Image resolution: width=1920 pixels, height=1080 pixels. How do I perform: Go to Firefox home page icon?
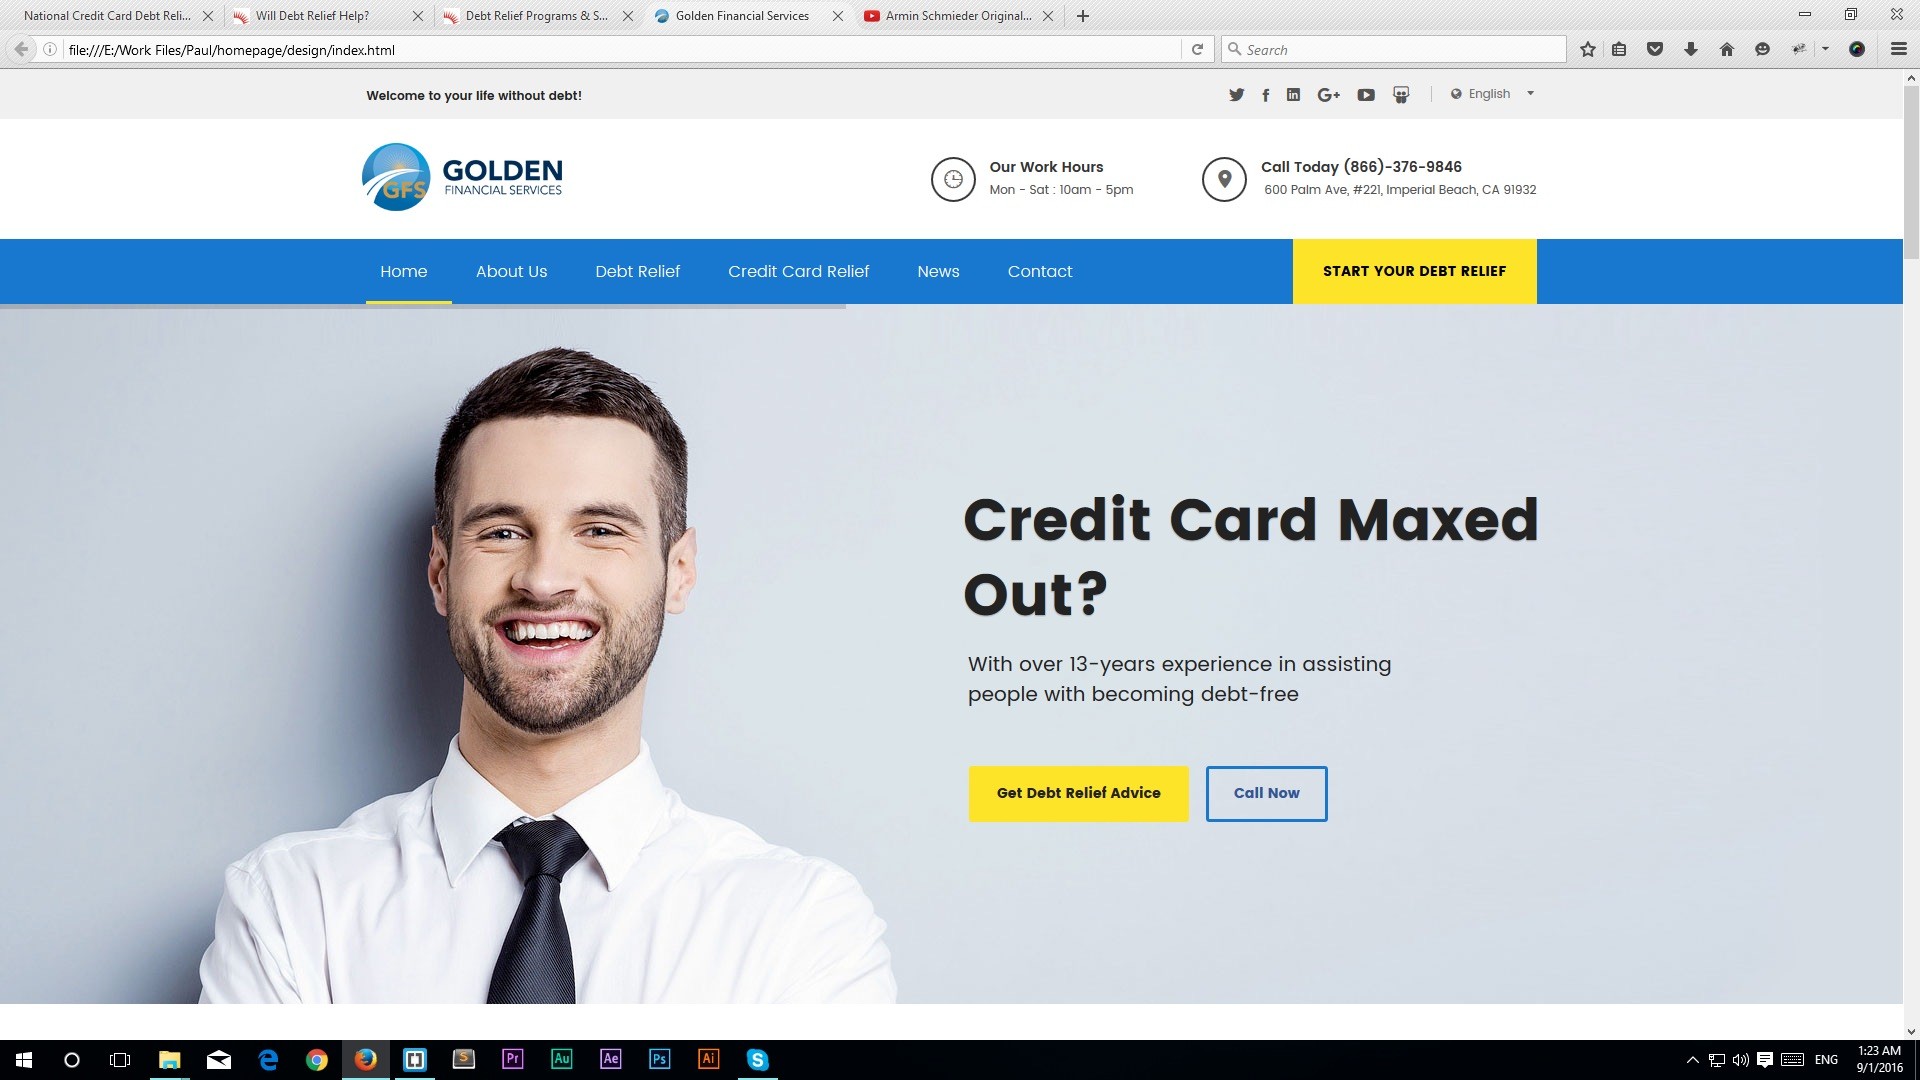1727,49
